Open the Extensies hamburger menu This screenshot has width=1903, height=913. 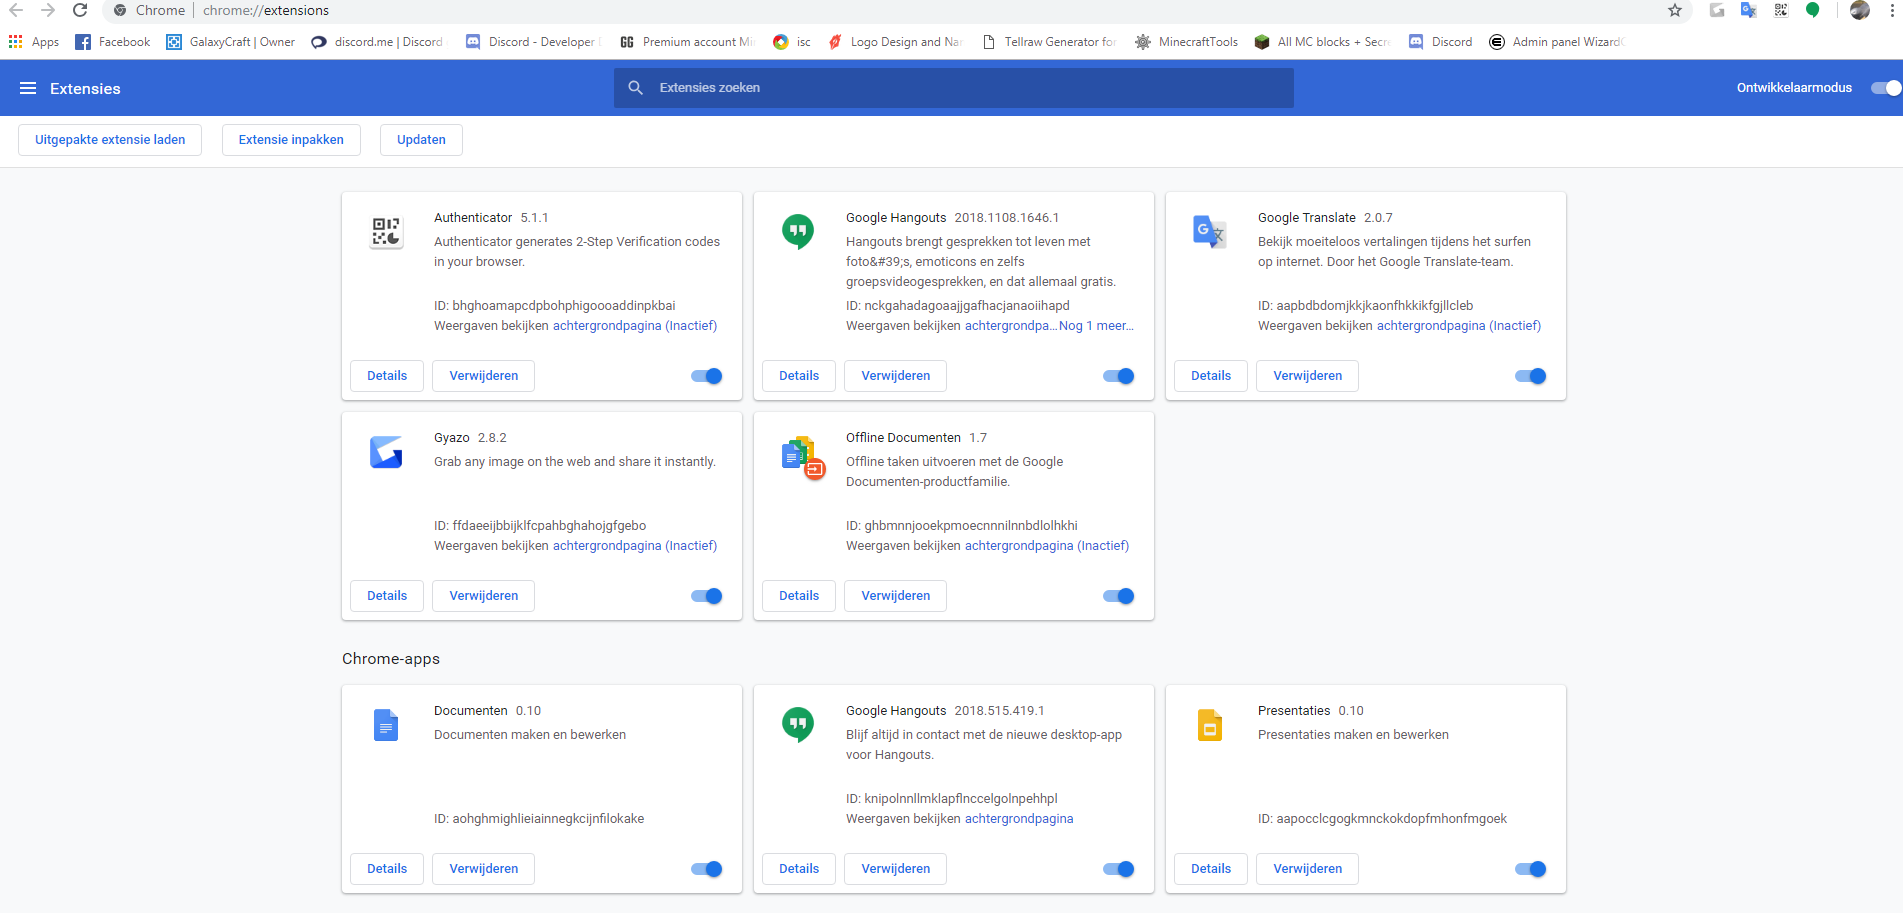pyautogui.click(x=28, y=88)
